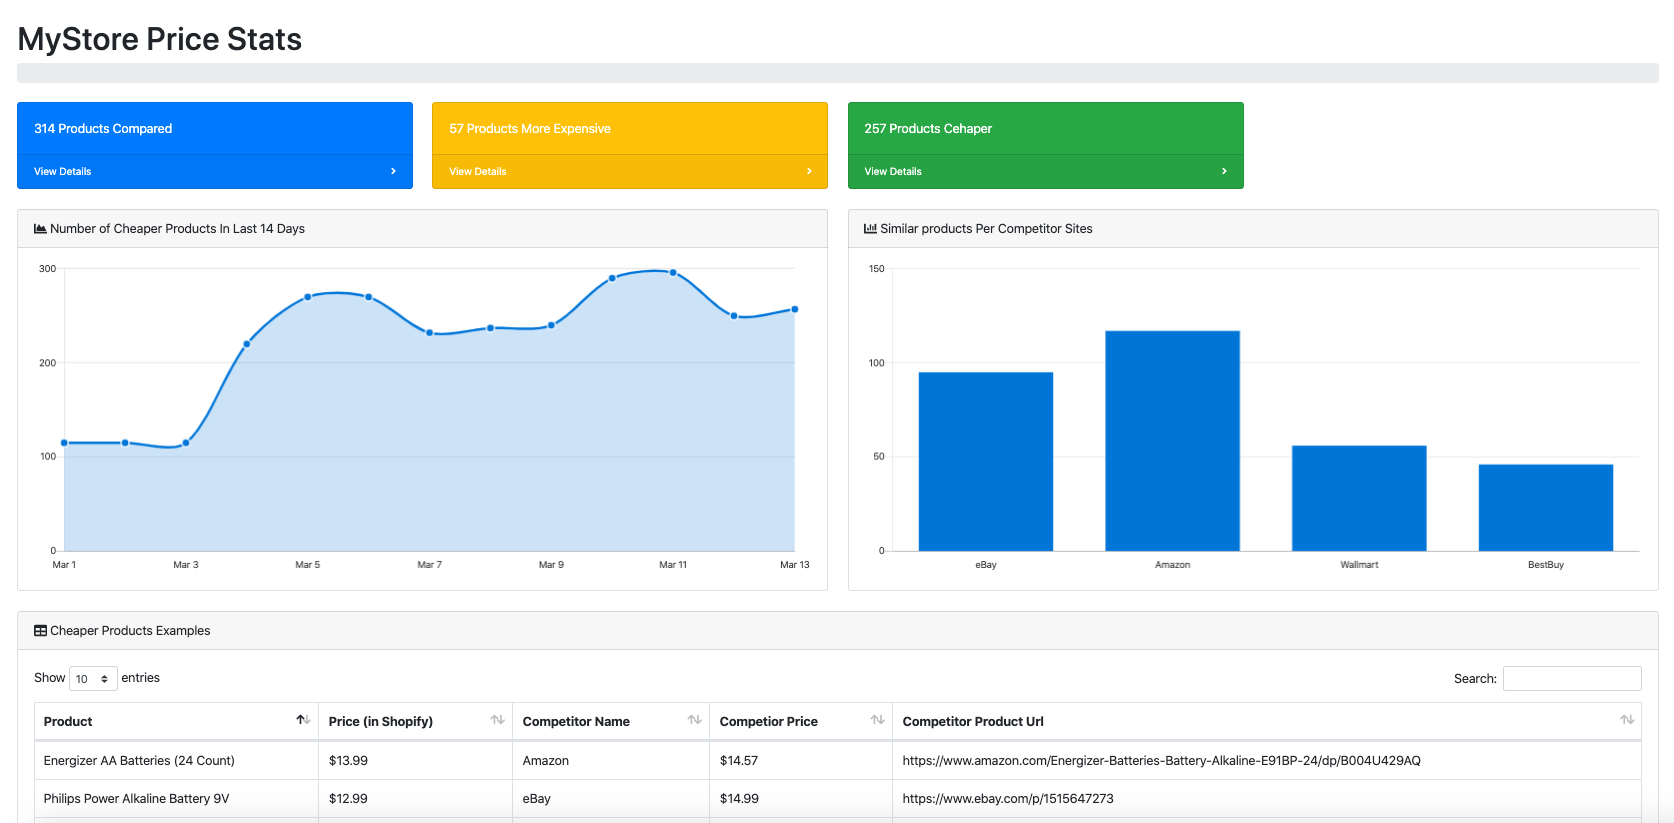Click the $12.99 Shopify price cell

tap(415, 799)
